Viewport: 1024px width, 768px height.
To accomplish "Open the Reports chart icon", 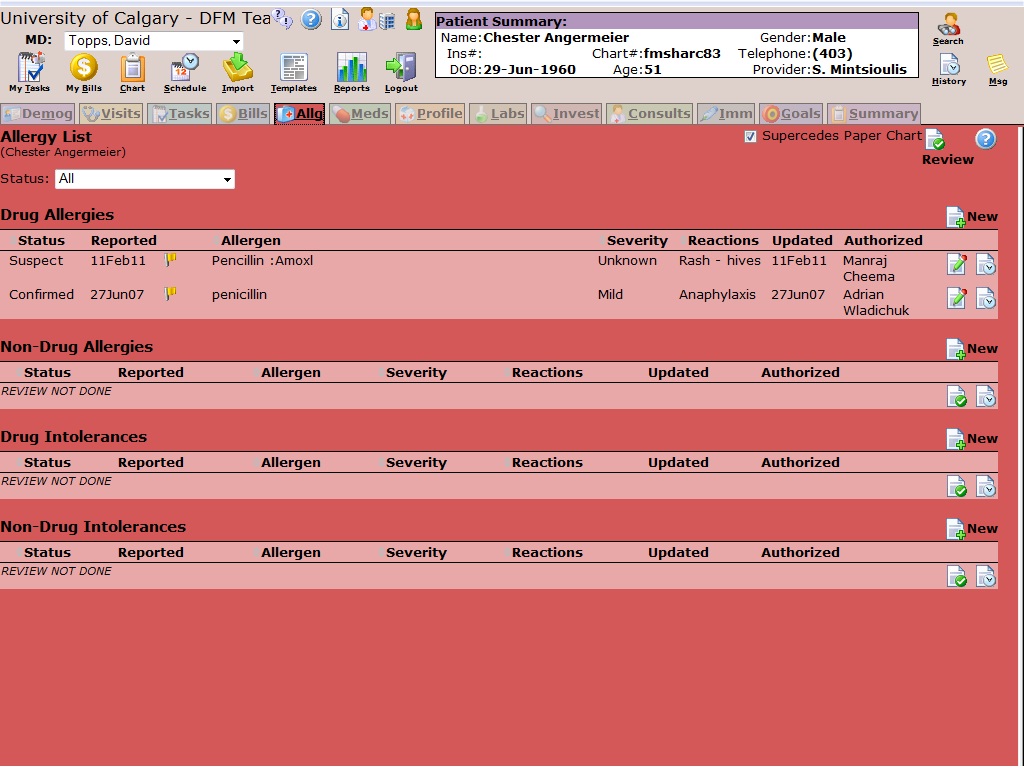I will click(351, 70).
